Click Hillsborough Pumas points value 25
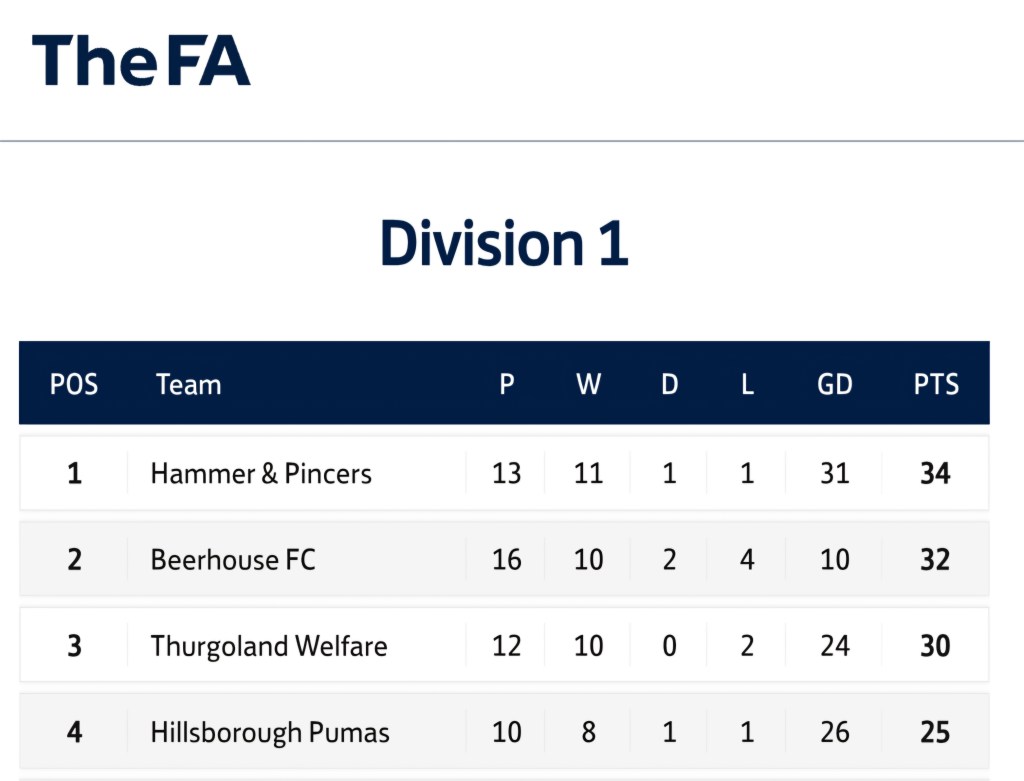Screen dimensions: 1024x781 [935, 733]
